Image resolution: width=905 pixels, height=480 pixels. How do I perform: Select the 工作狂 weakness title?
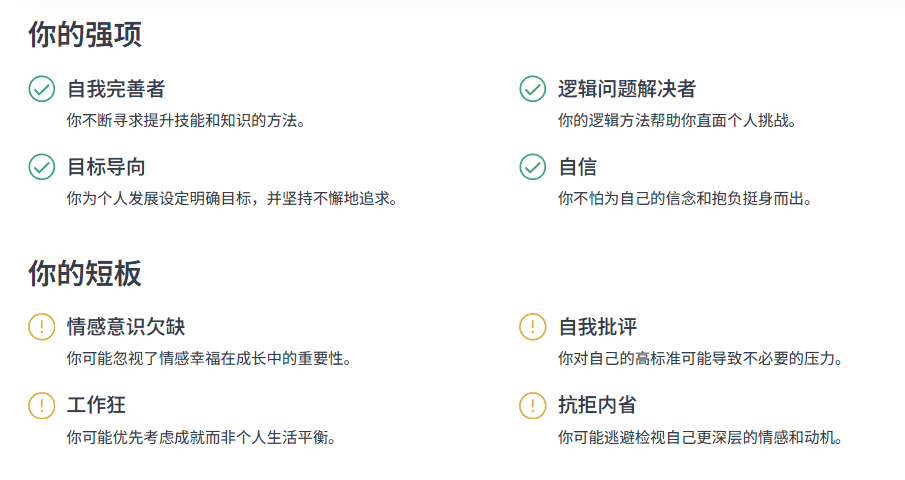click(x=96, y=405)
